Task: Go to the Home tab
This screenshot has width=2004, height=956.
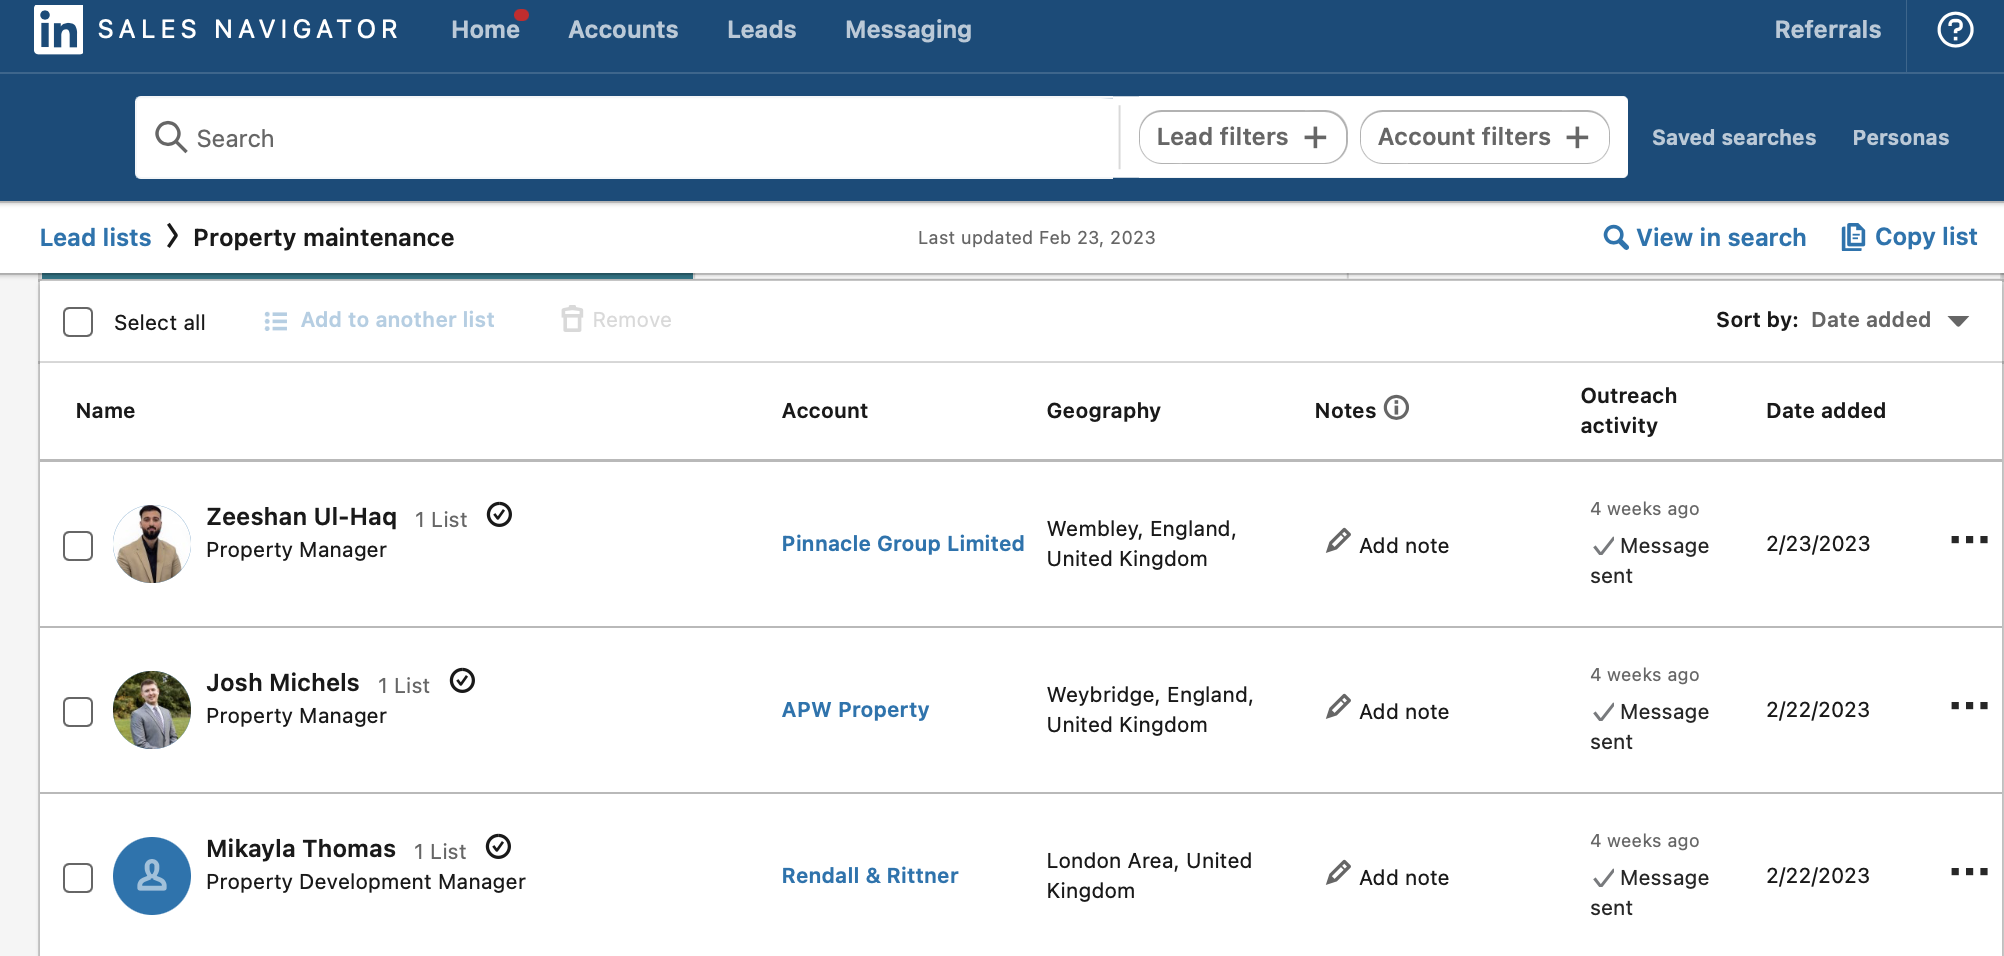Action: 485,30
